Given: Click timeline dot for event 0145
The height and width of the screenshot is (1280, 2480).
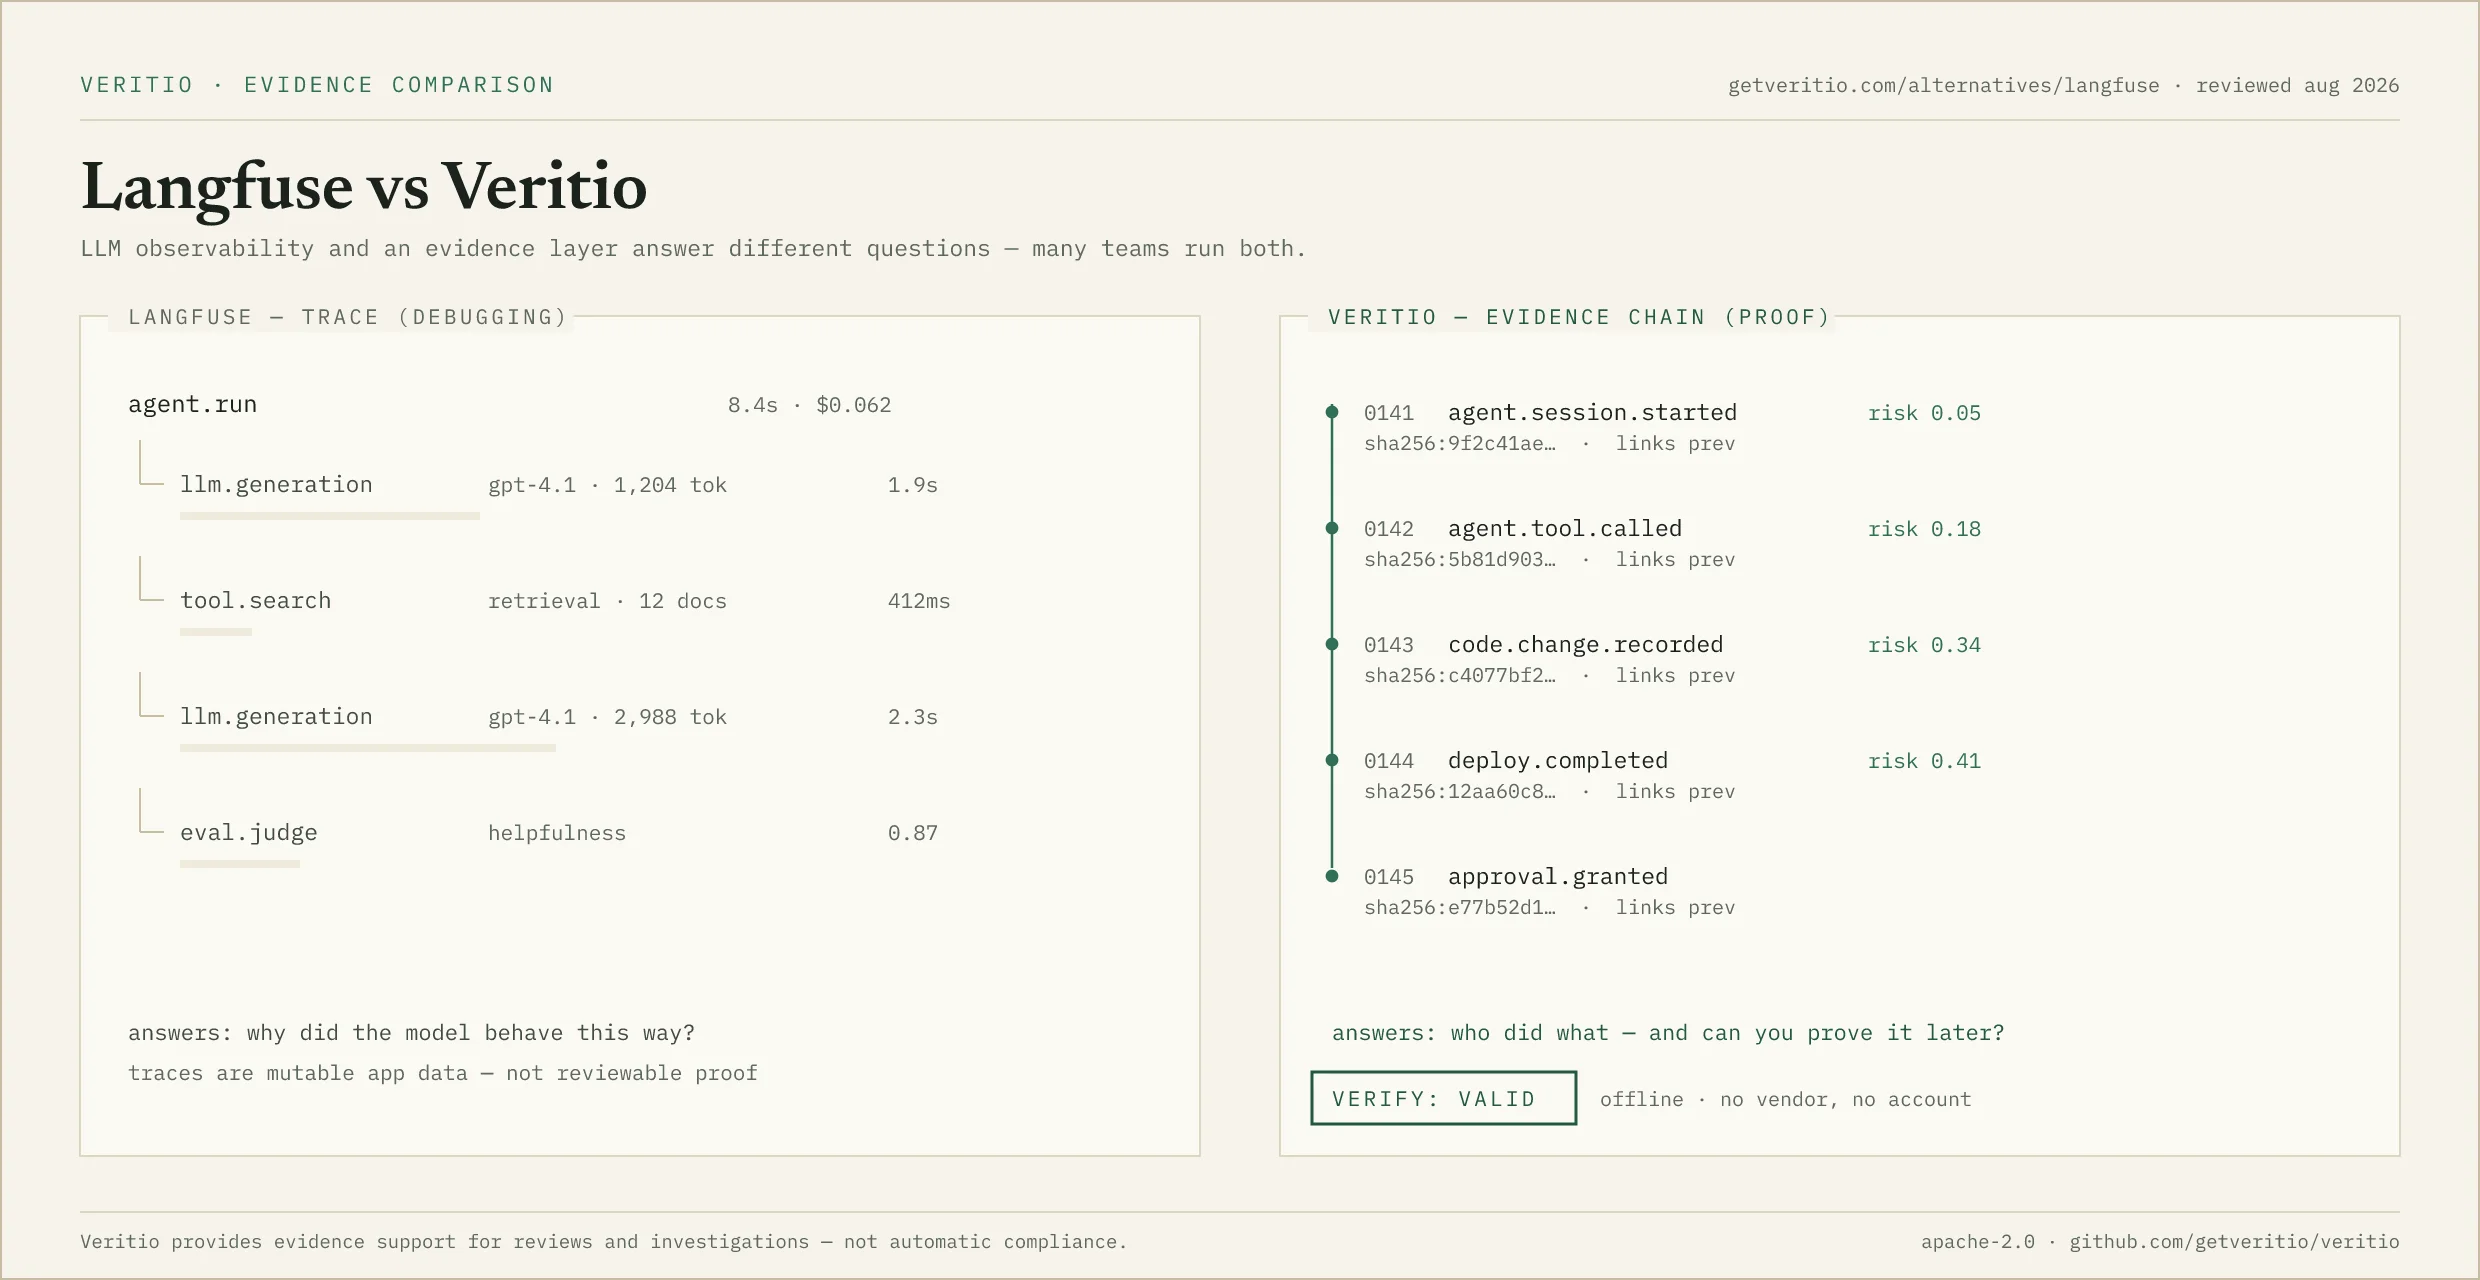Looking at the screenshot, I should click(x=1332, y=876).
